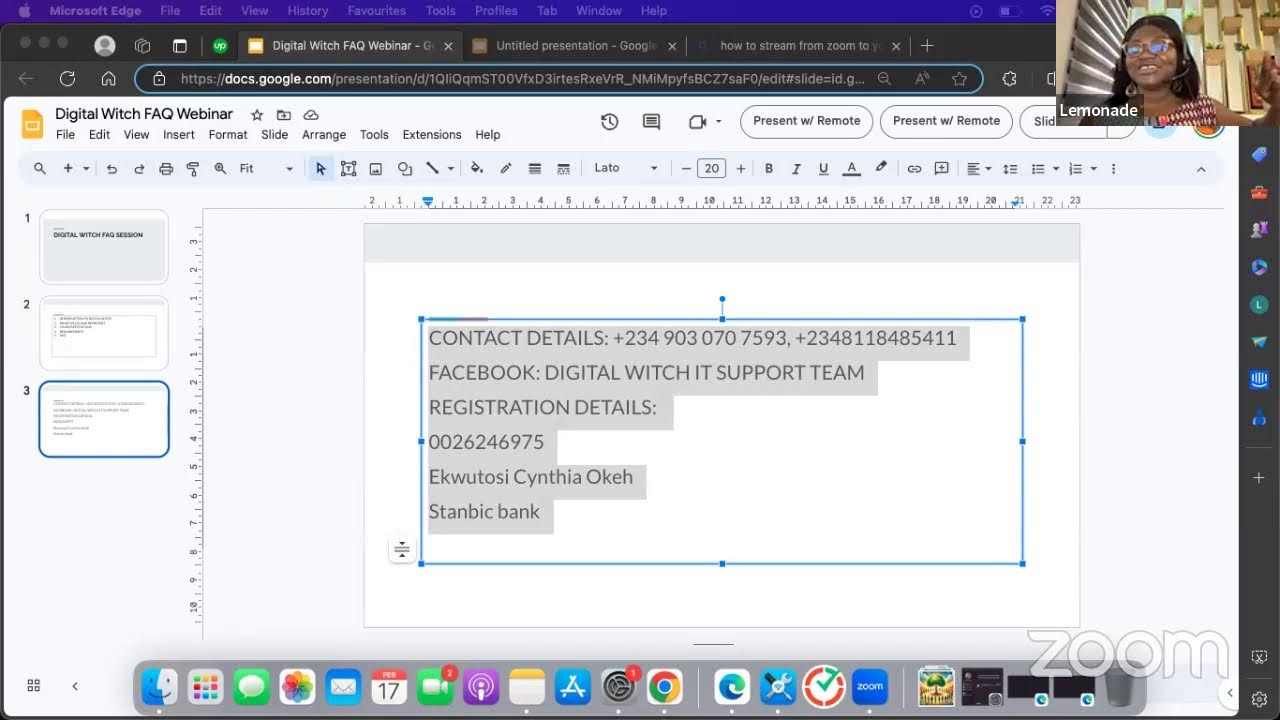Select the Line tool
The height and width of the screenshot is (720, 1280).
pos(433,169)
